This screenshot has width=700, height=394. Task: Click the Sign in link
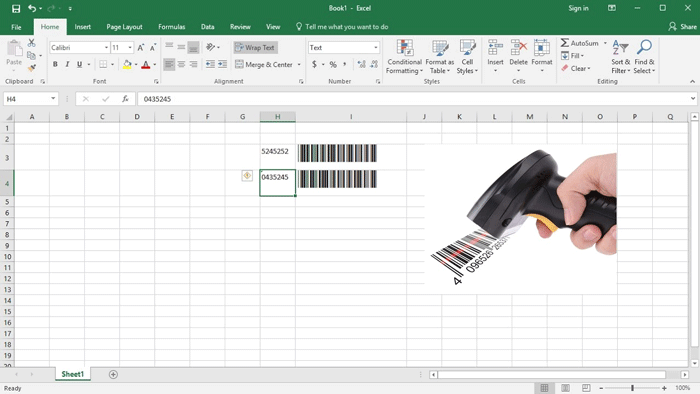pyautogui.click(x=578, y=8)
